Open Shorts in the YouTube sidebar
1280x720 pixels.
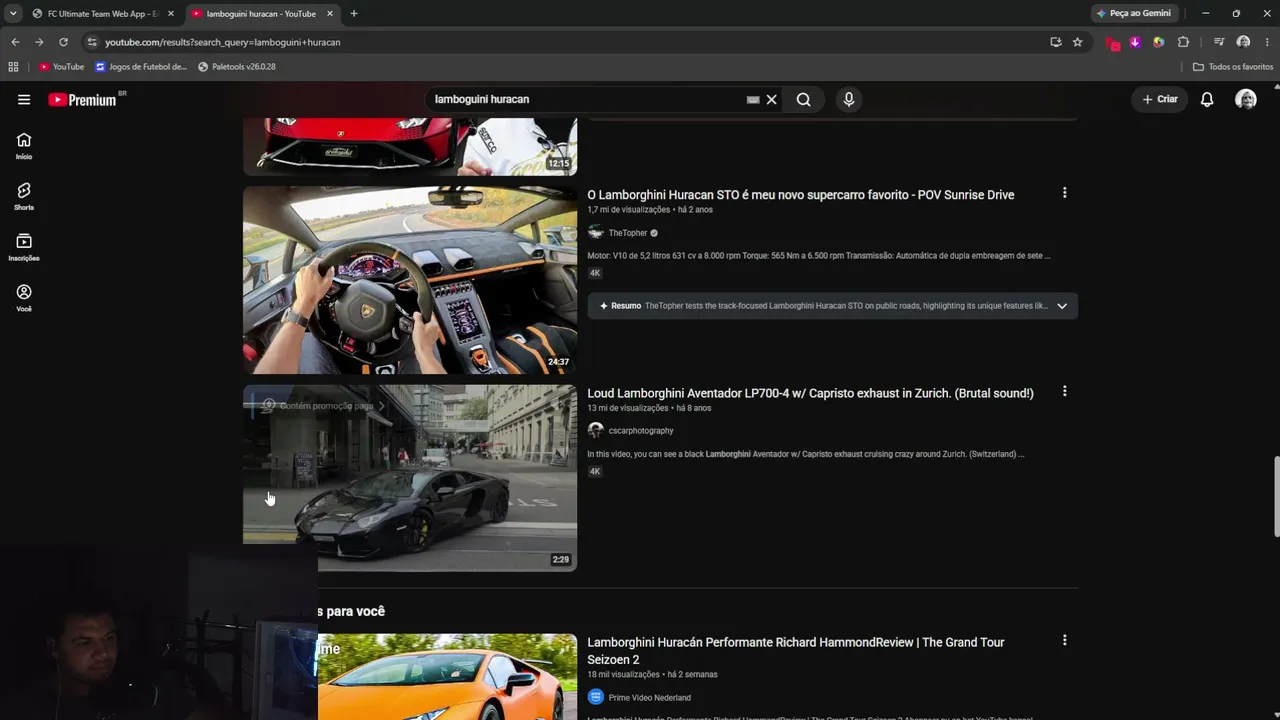[24, 196]
